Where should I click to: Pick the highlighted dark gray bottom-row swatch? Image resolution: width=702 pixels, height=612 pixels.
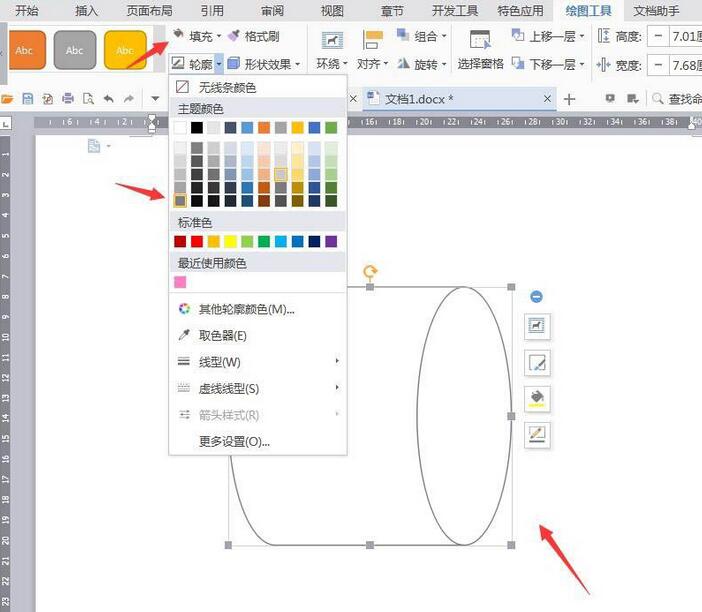point(180,201)
